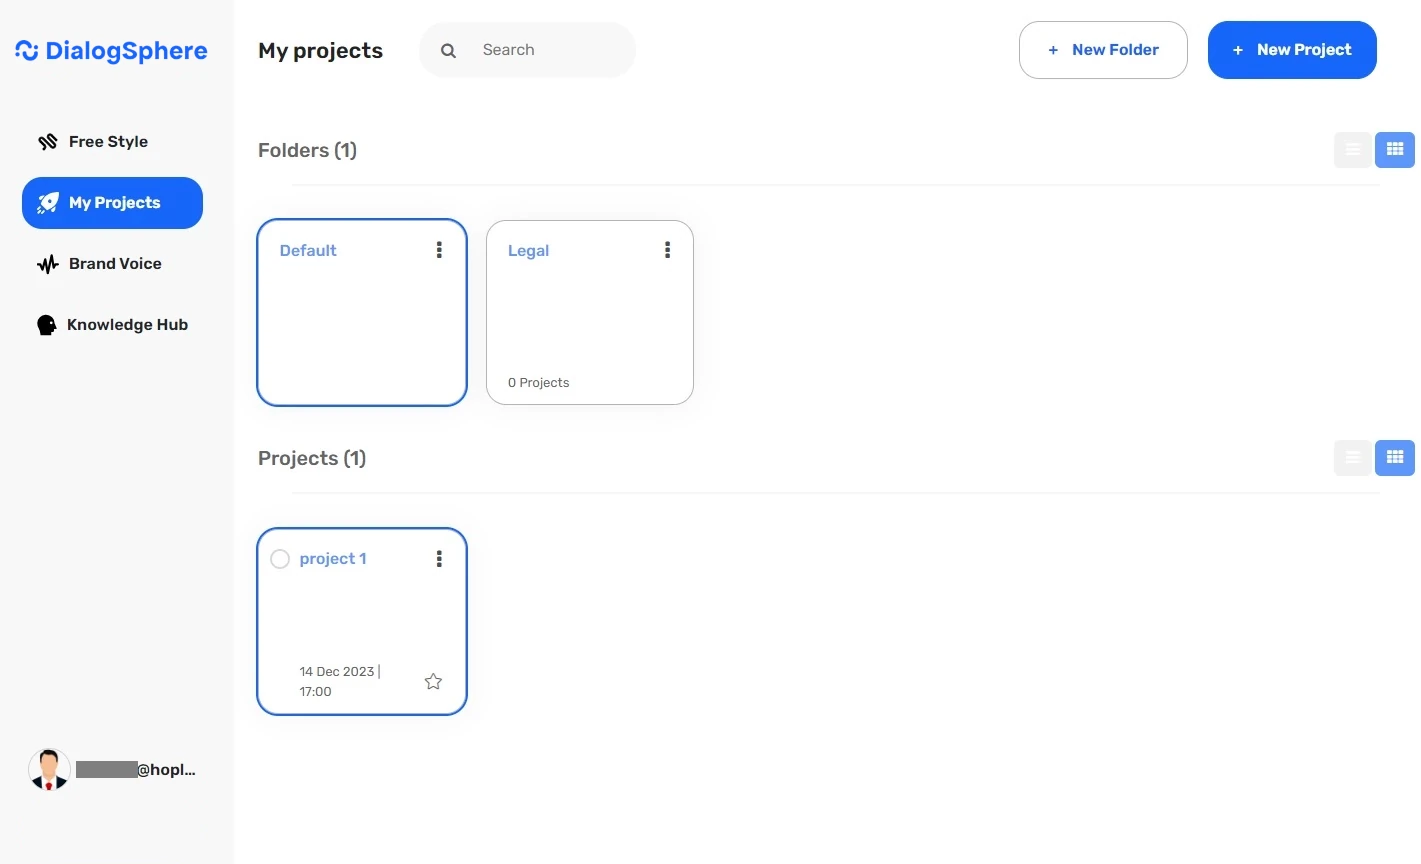Image resolution: width=1421 pixels, height=864 pixels.
Task: Create a New Project
Action: [1292, 49]
